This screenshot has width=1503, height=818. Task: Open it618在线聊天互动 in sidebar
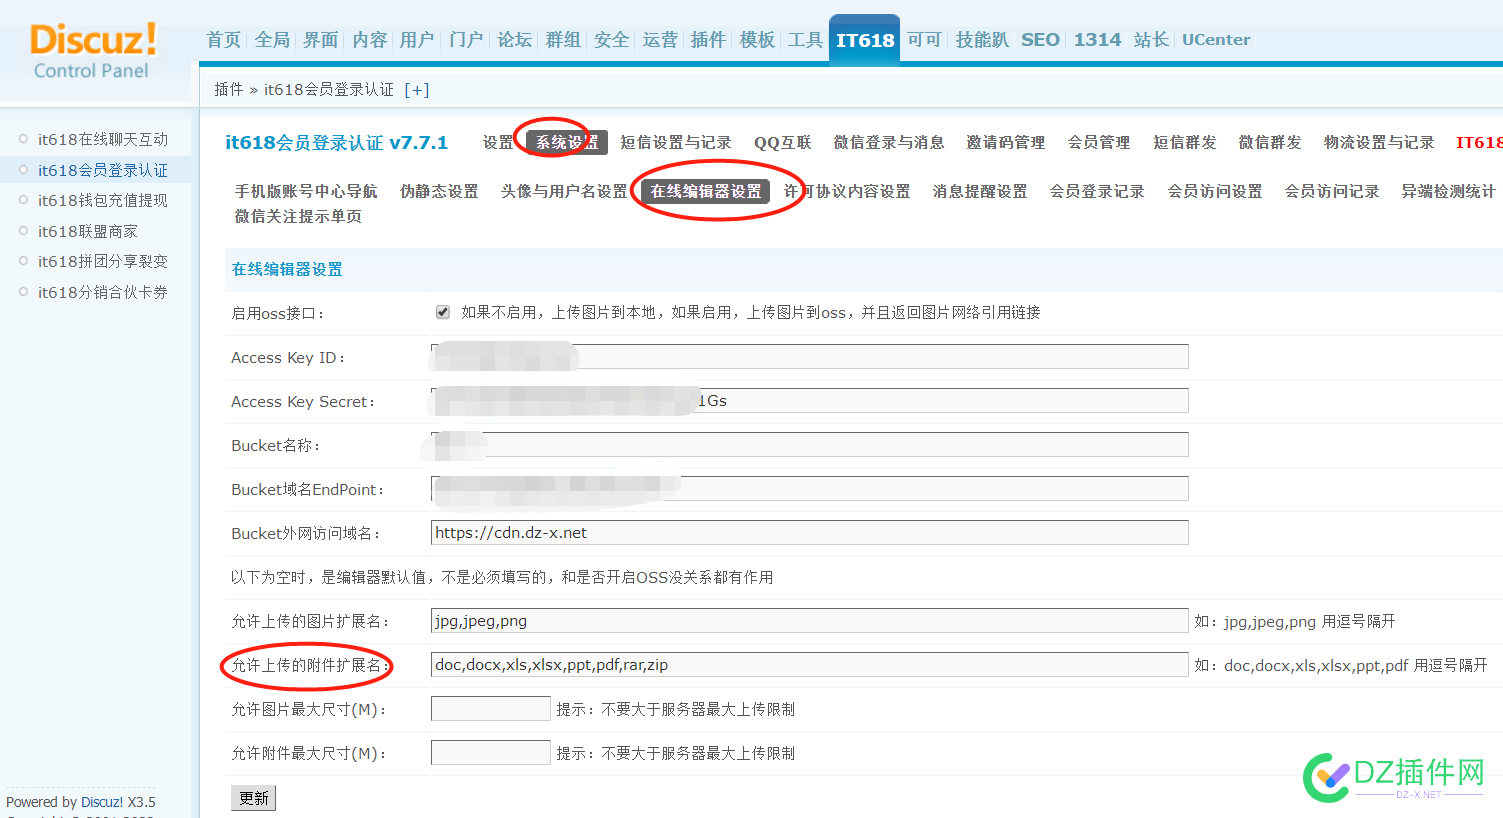(103, 139)
